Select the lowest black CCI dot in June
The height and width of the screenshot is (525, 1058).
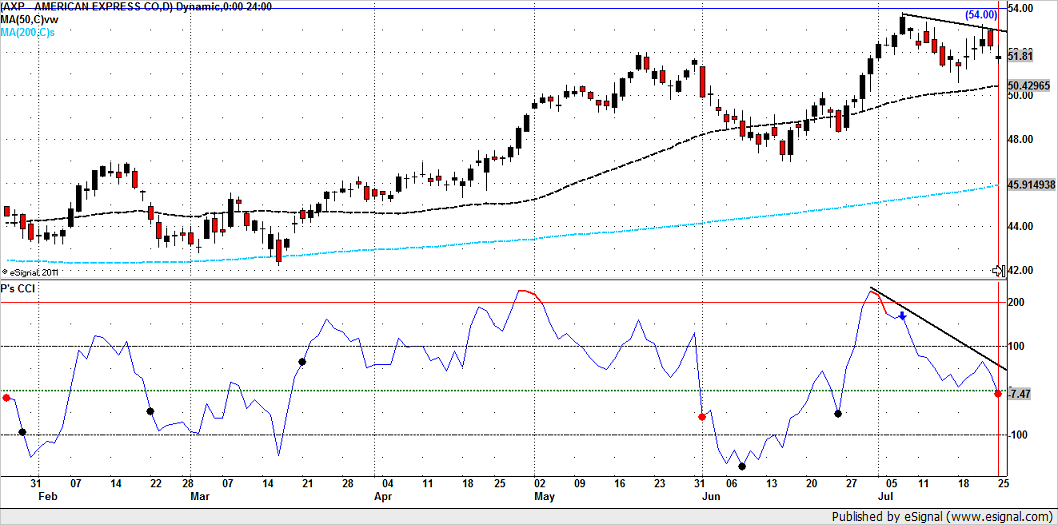[742, 466]
